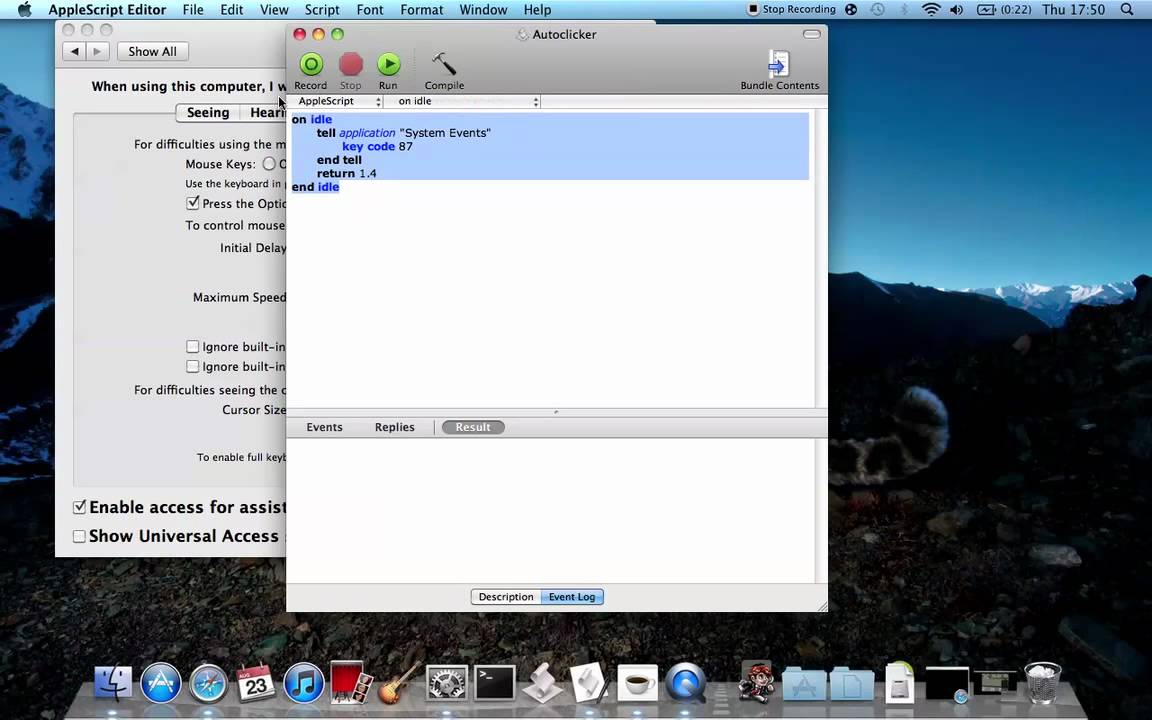This screenshot has width=1152, height=720.
Task: Click the clock showing Thu 17:50
Action: point(1073,10)
